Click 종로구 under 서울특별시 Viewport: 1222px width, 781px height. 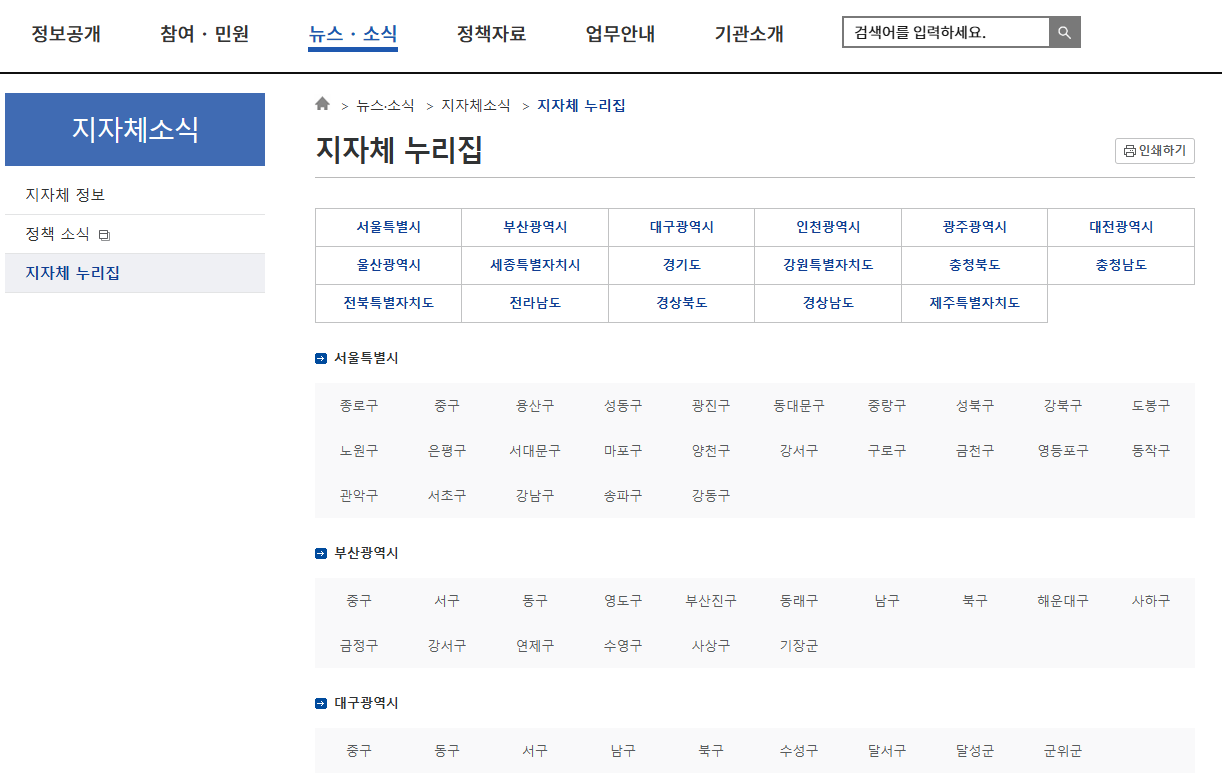tap(360, 405)
